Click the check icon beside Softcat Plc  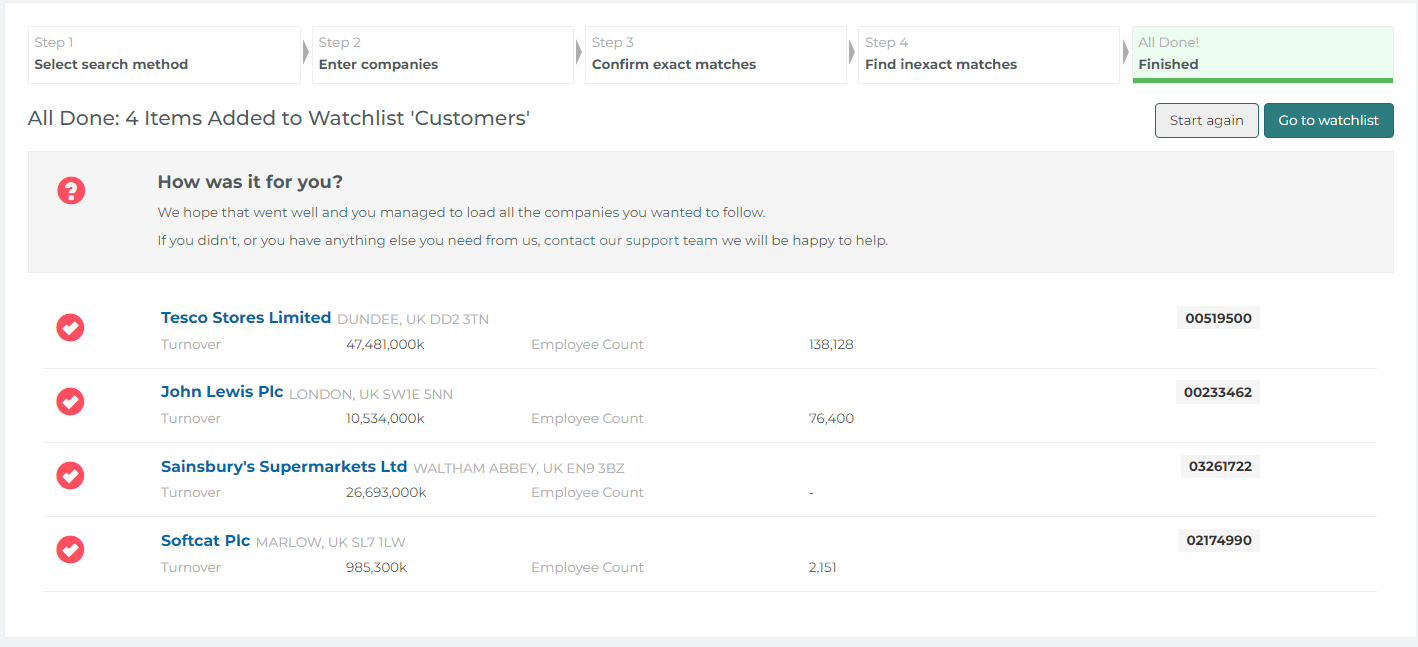pyautogui.click(x=70, y=549)
